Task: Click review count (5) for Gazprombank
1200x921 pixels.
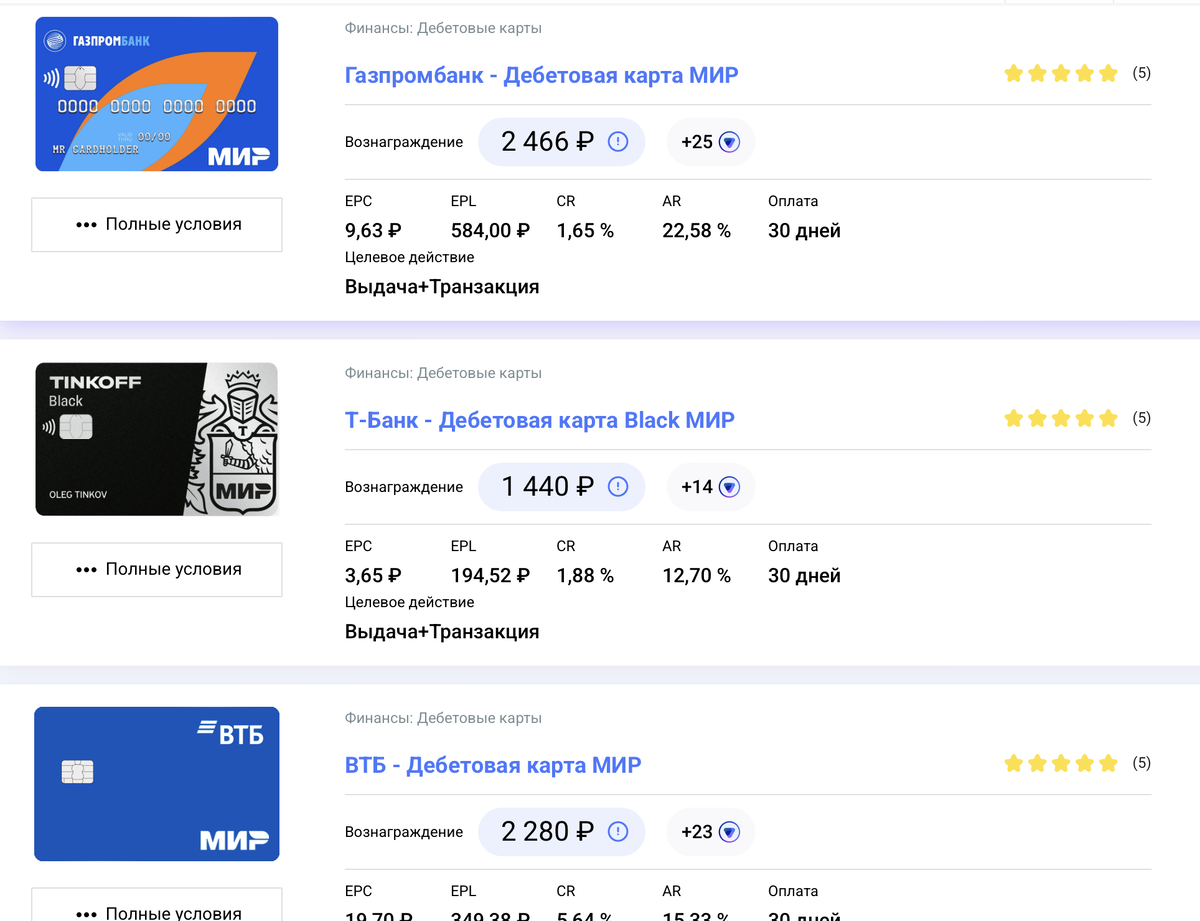Action: tap(1141, 73)
